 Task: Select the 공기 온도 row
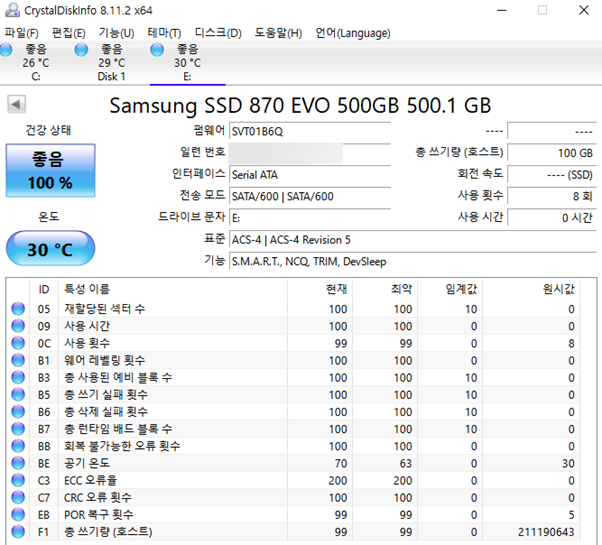pyautogui.click(x=294, y=463)
